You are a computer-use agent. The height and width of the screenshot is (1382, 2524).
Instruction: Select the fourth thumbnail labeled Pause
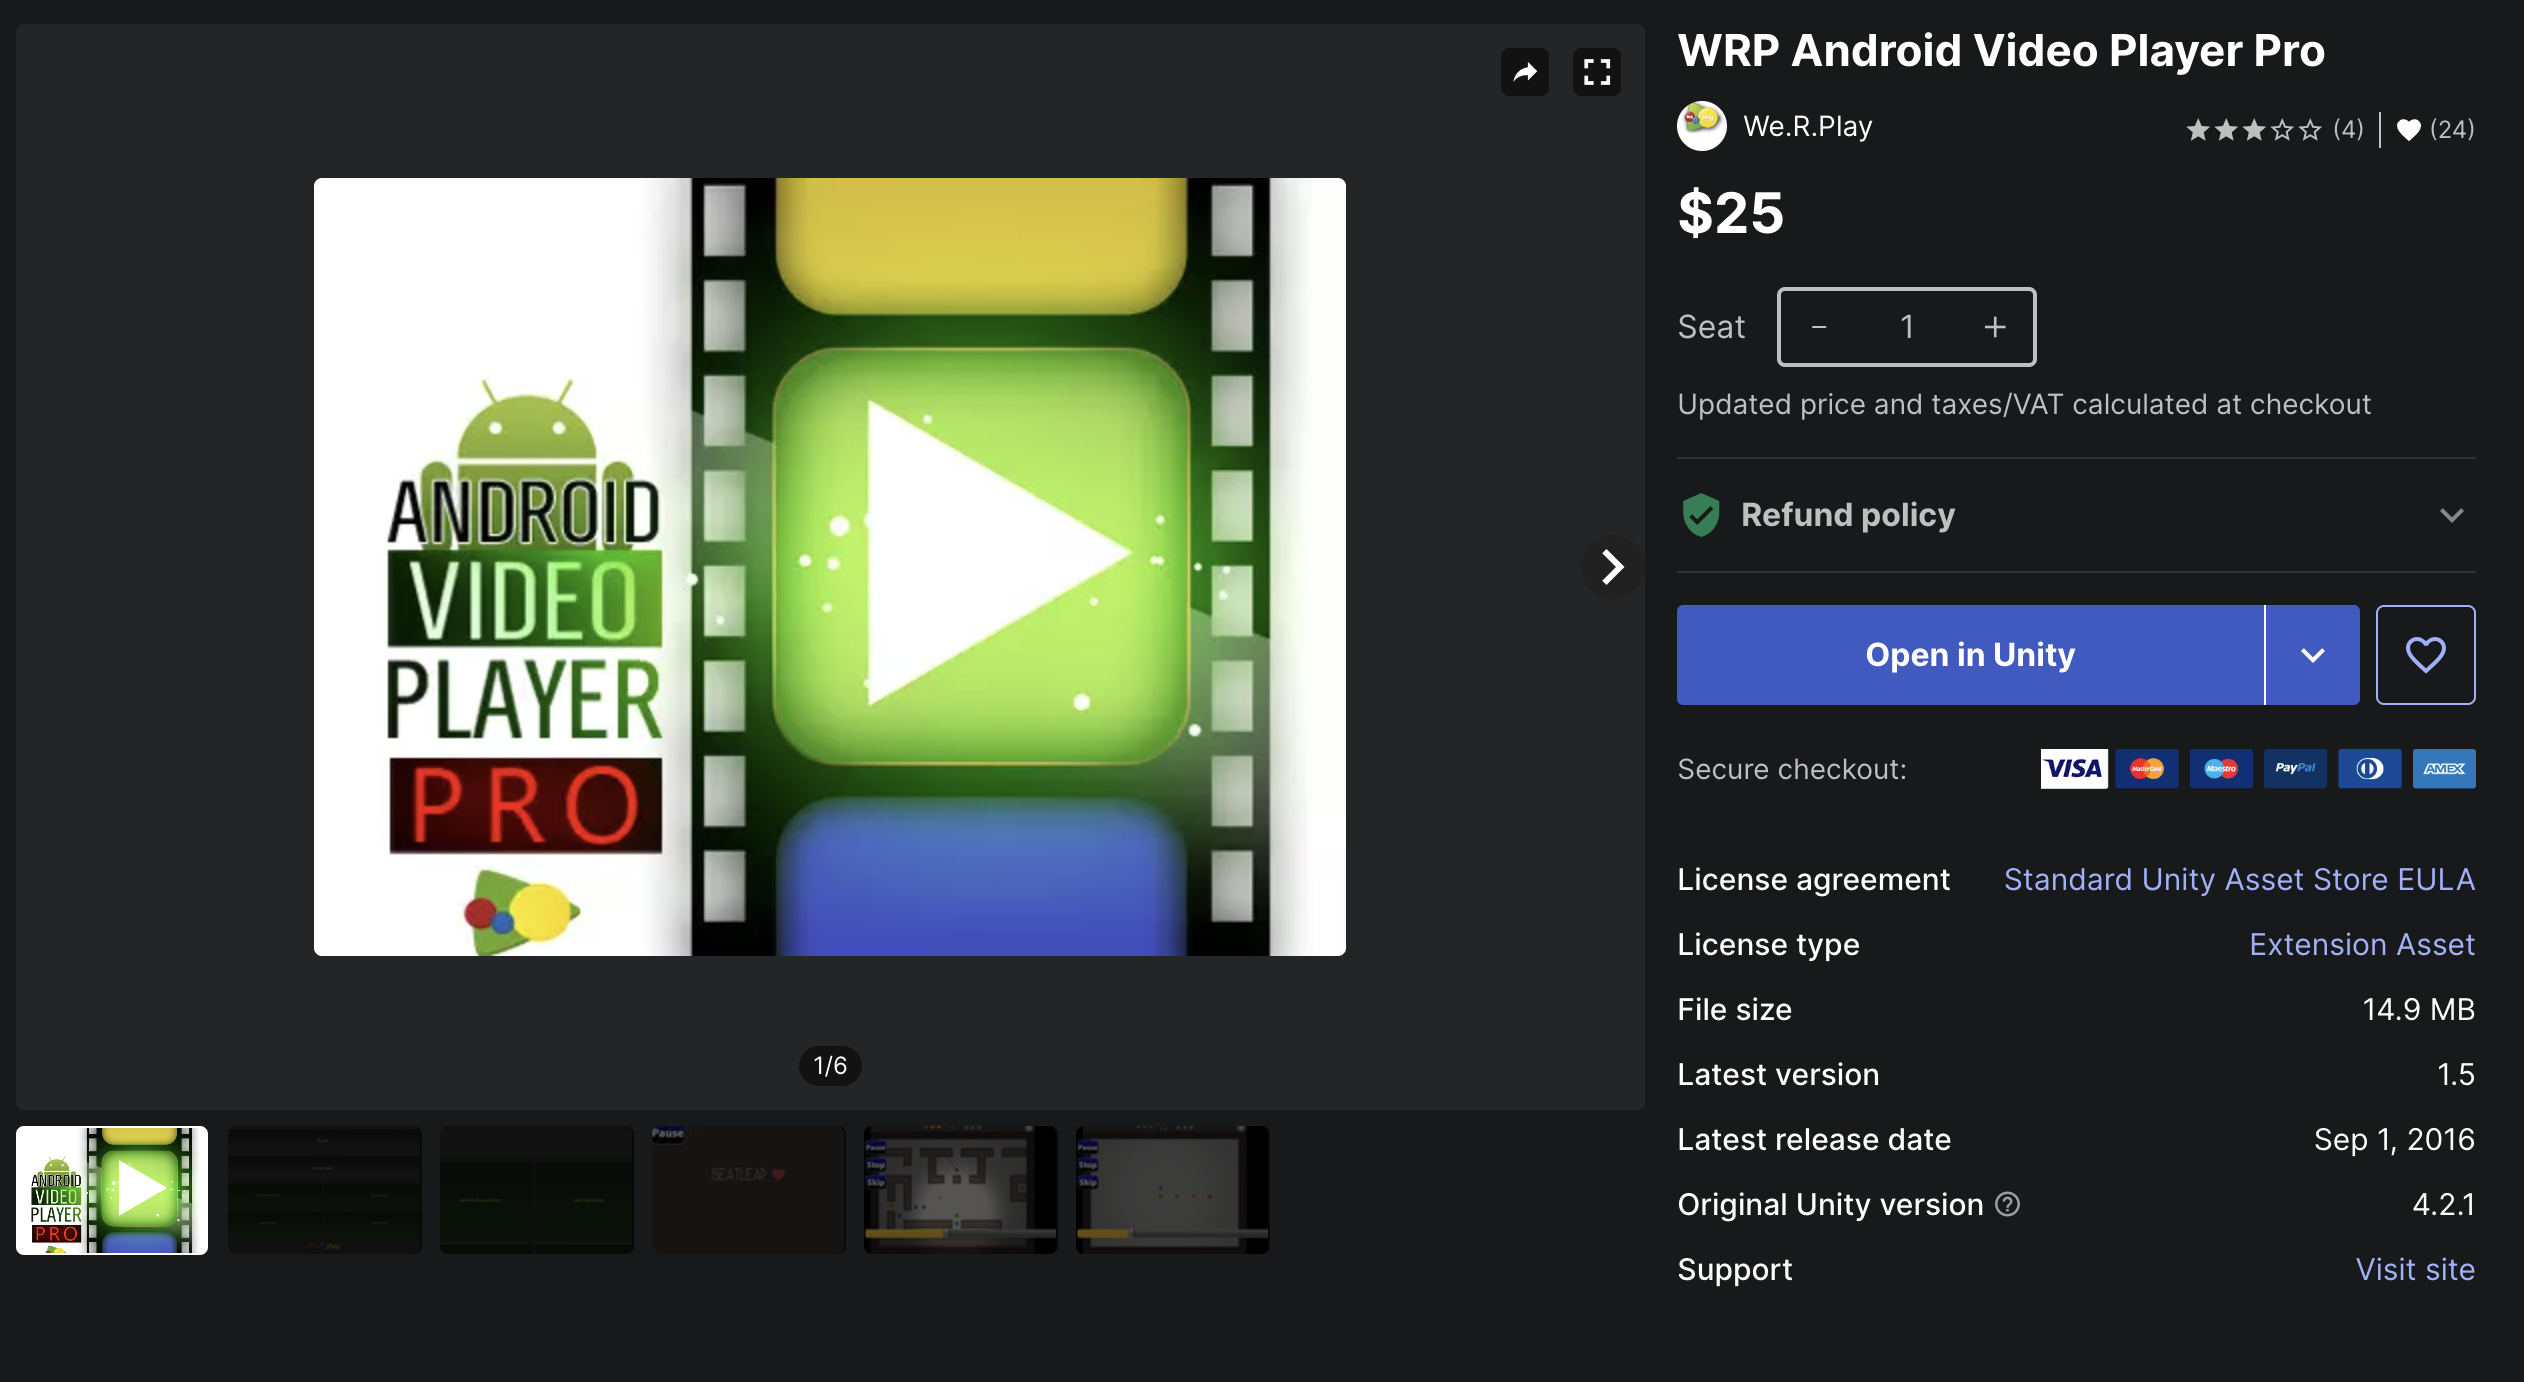(x=749, y=1190)
